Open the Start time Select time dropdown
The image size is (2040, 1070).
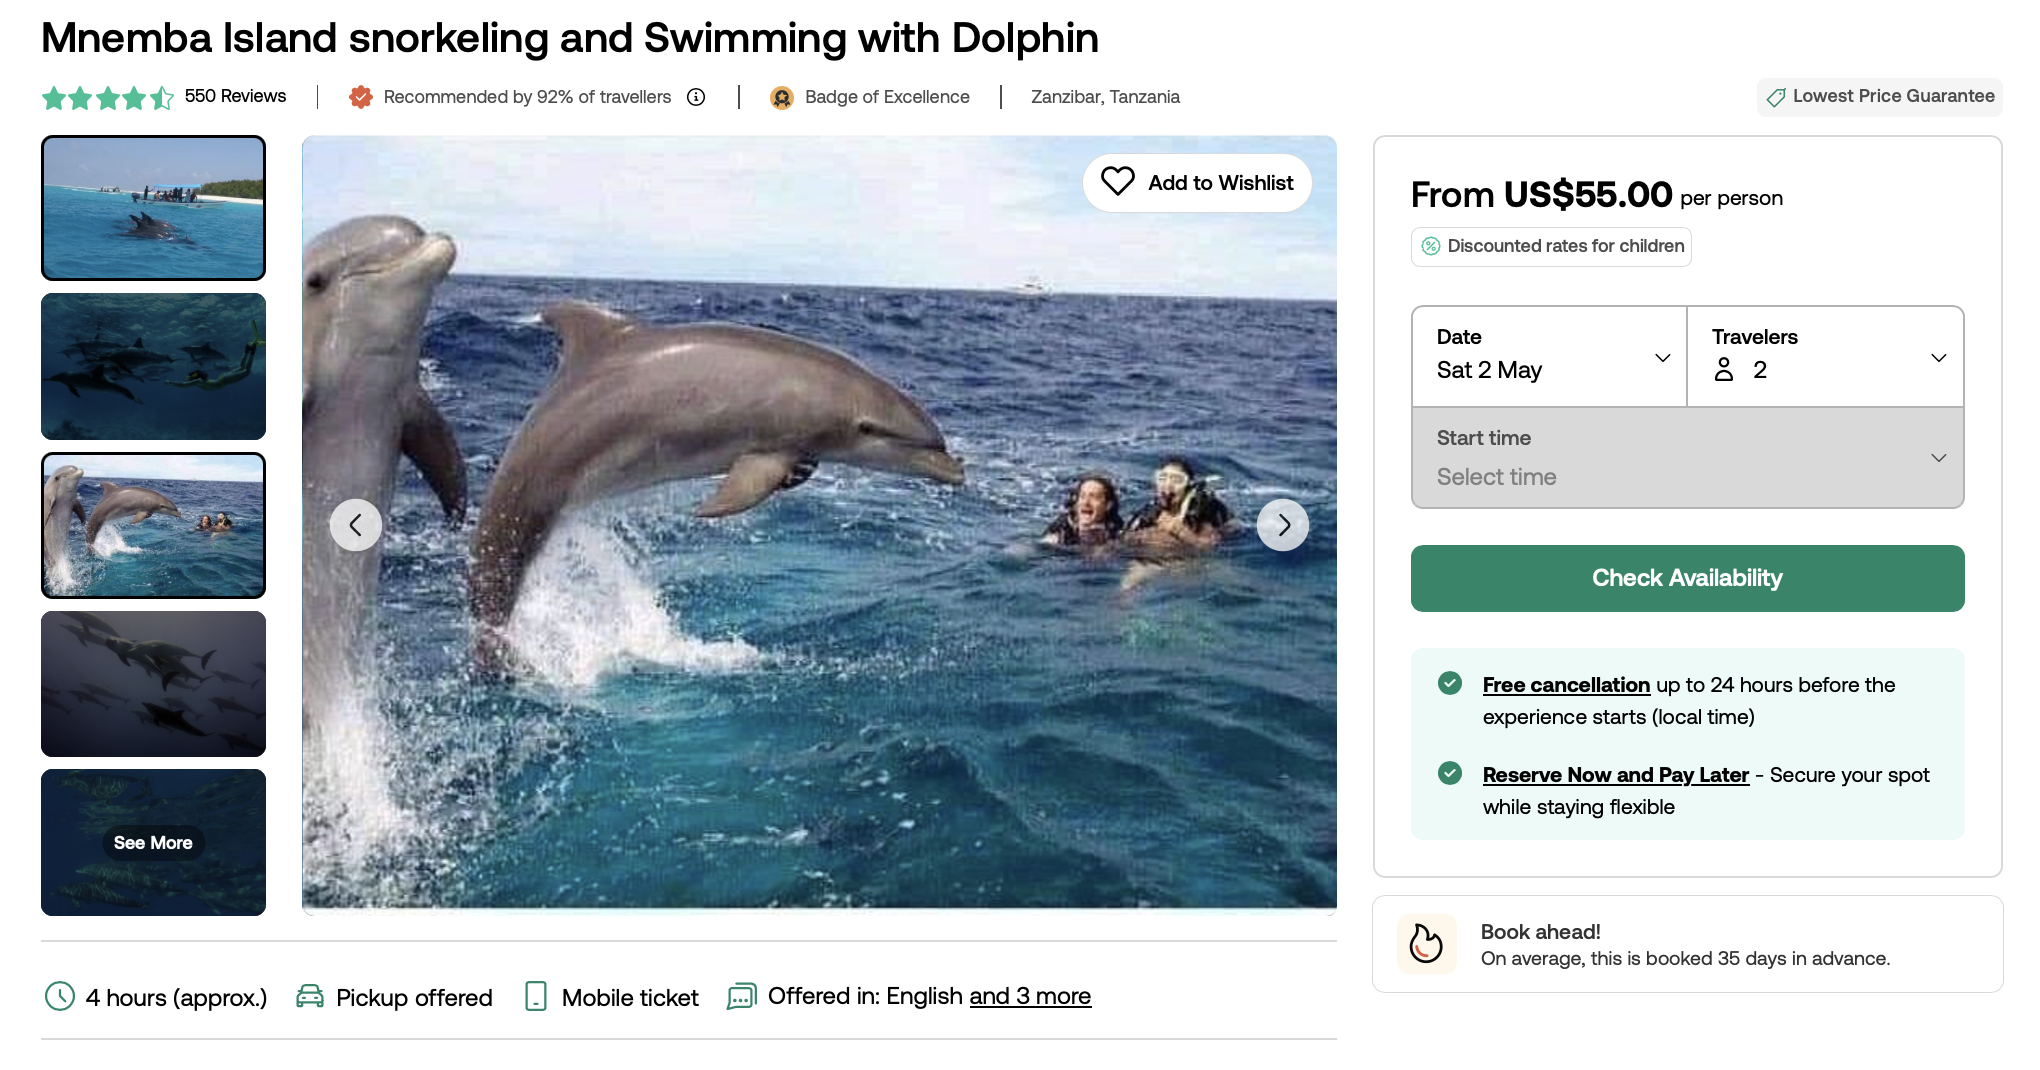click(1688, 458)
